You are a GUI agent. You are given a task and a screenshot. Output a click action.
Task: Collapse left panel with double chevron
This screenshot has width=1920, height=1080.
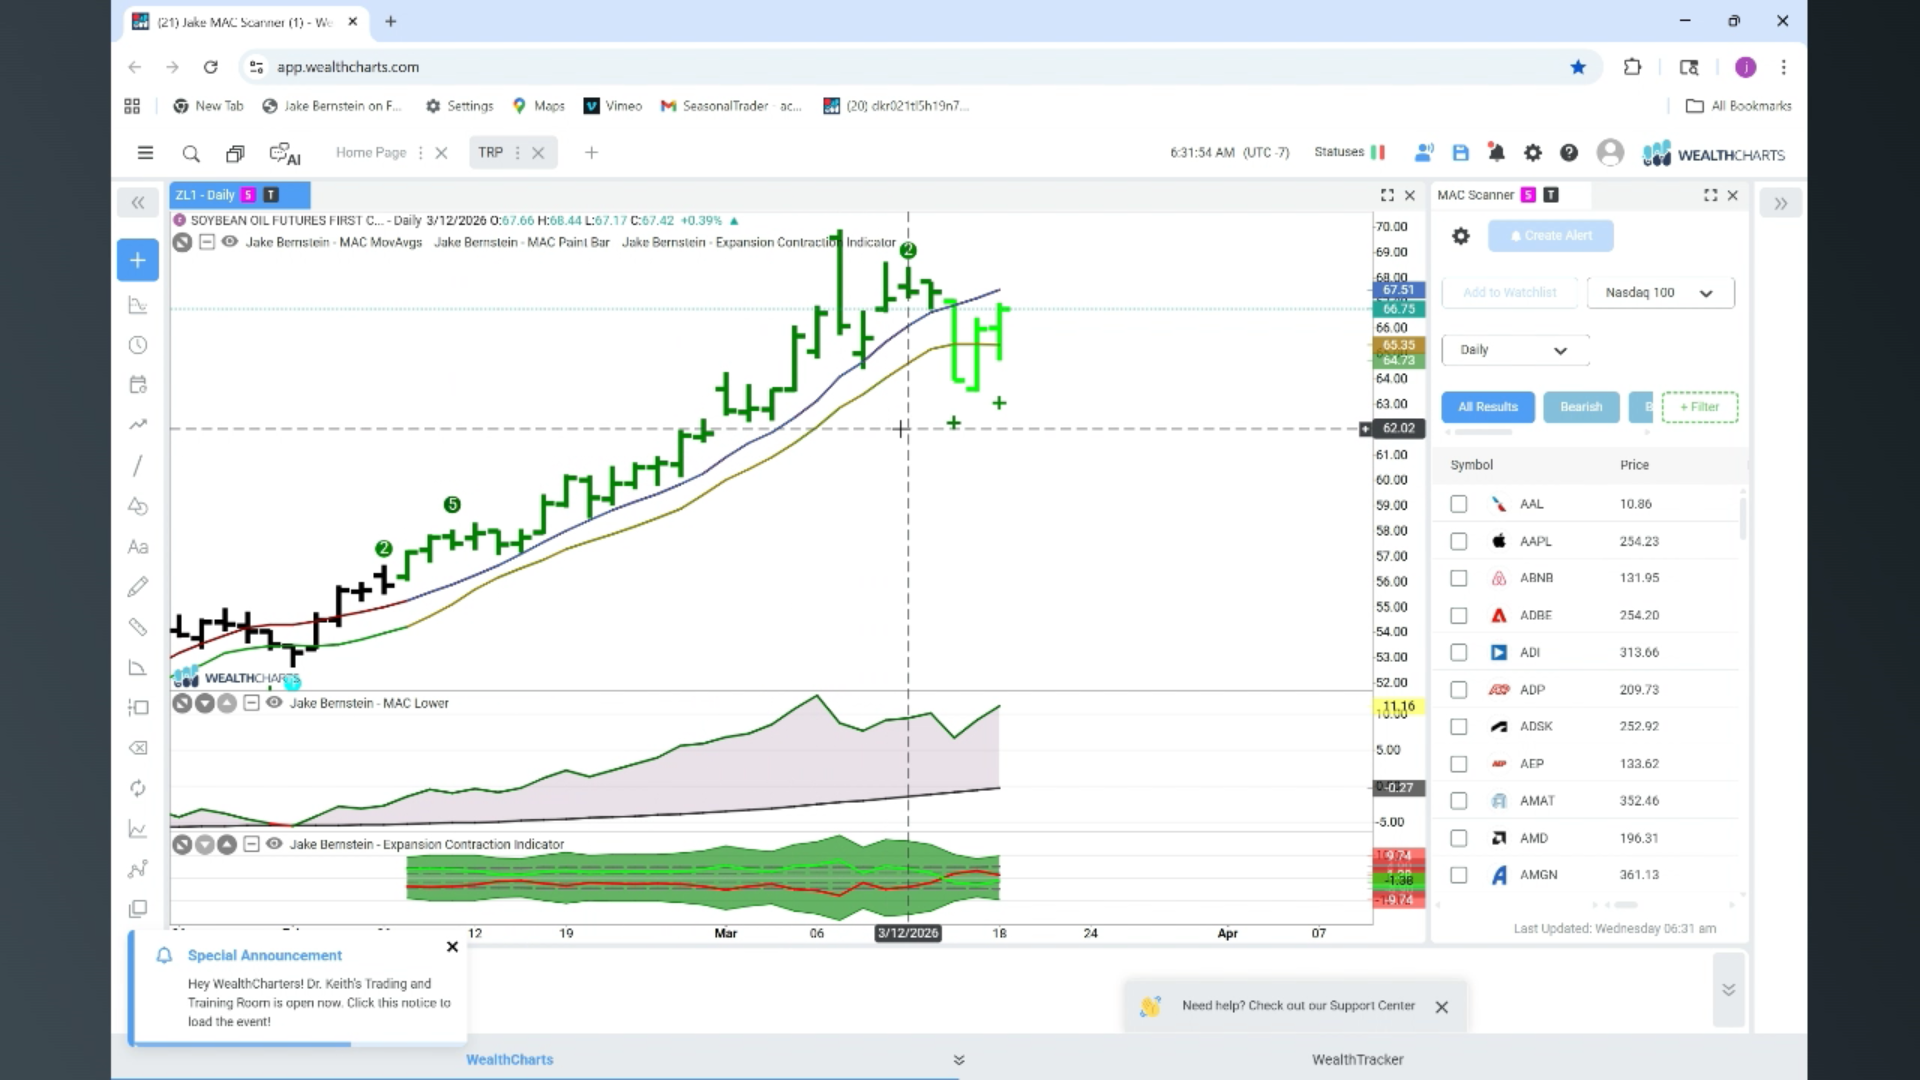(x=138, y=203)
